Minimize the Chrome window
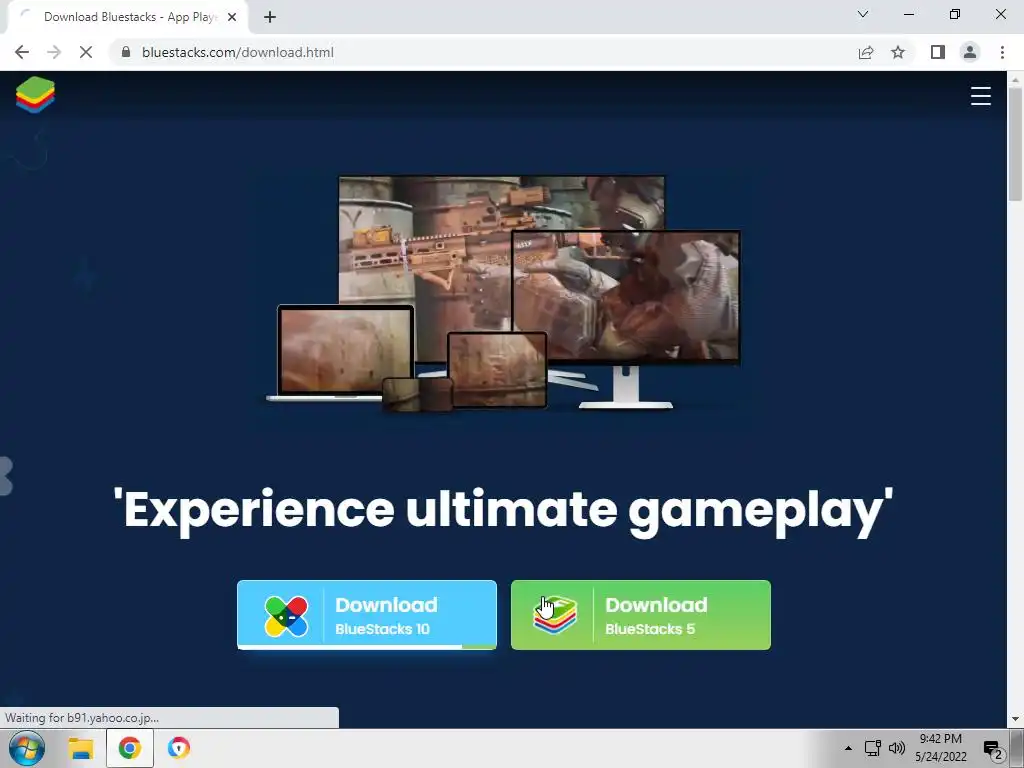 pos(908,14)
